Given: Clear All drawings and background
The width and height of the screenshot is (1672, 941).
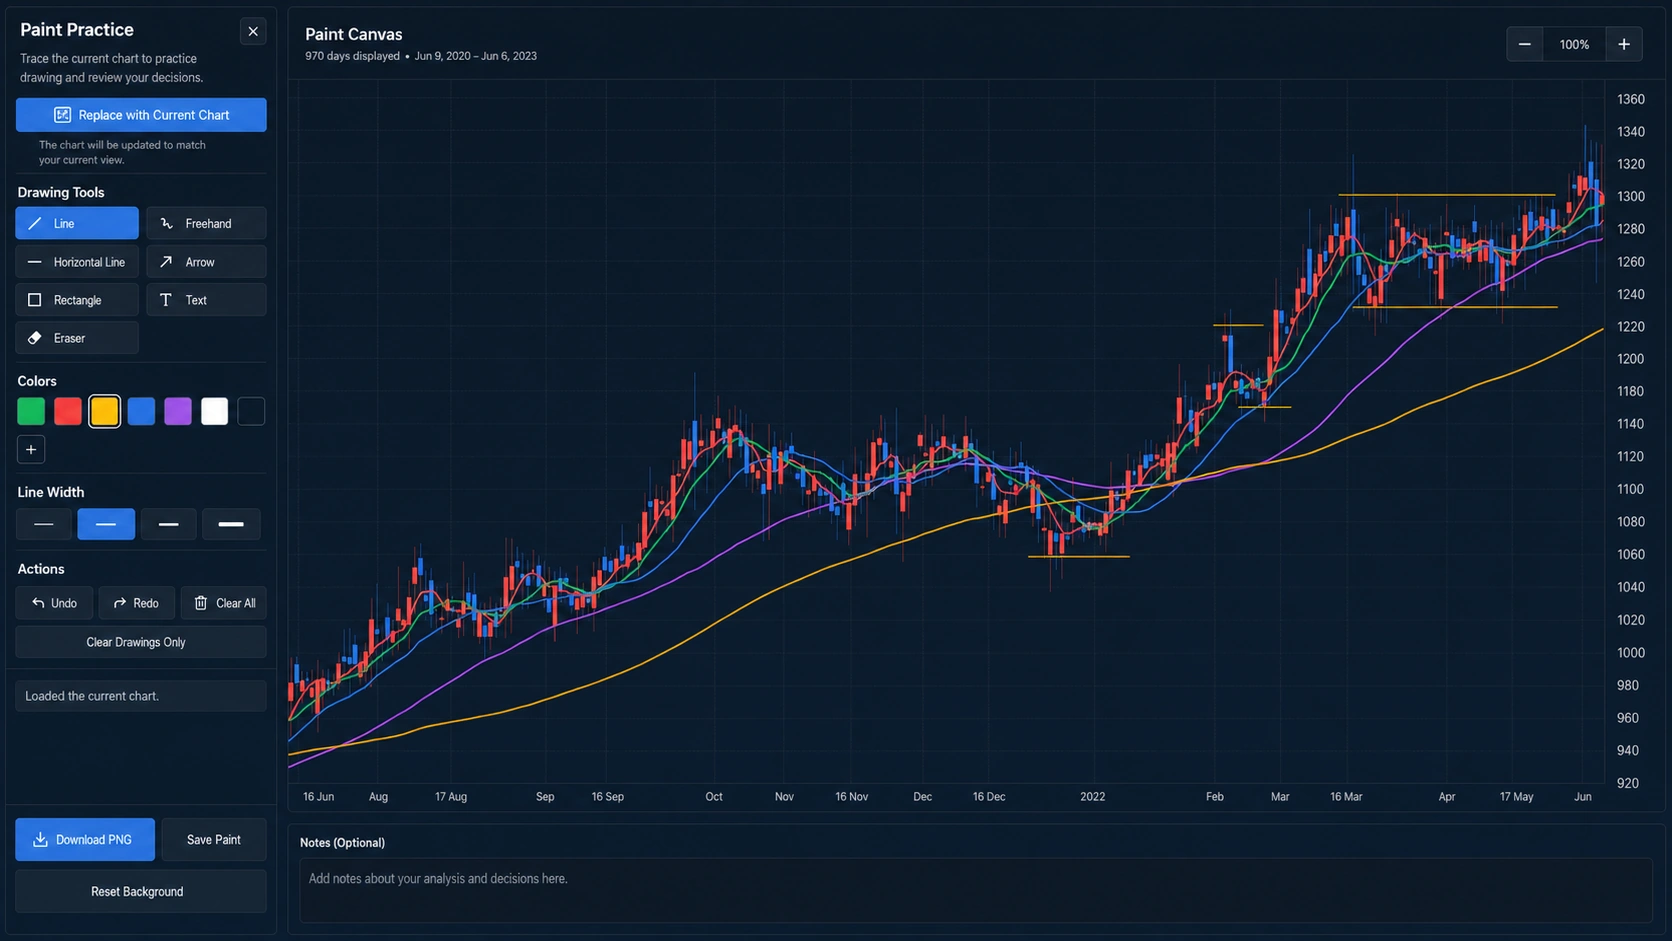Looking at the screenshot, I should tap(224, 603).
